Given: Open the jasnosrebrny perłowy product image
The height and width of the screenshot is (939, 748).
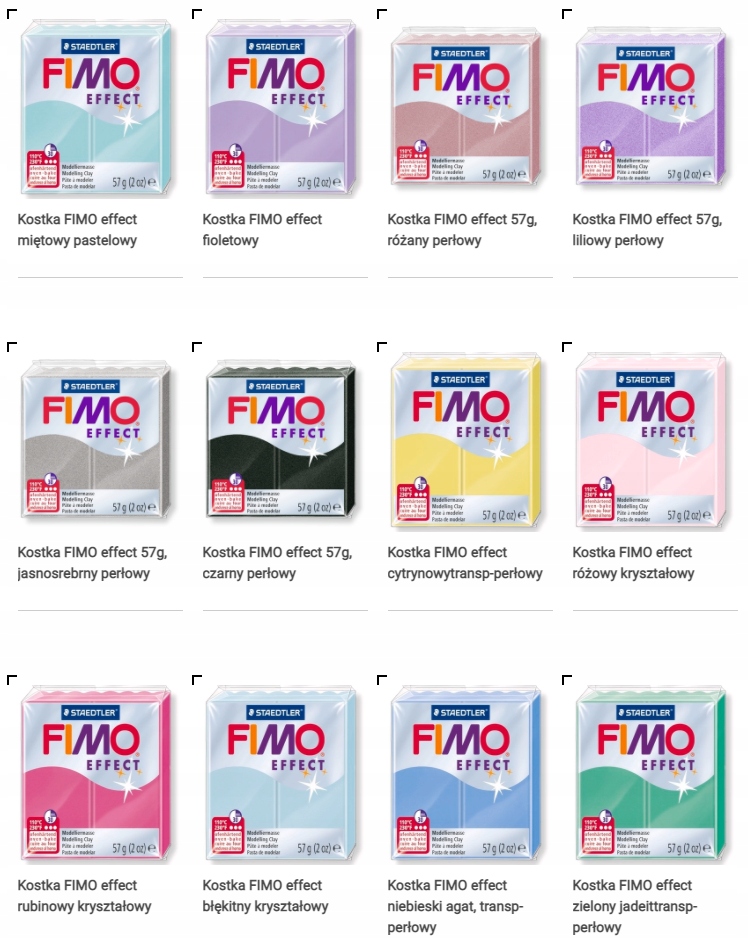Looking at the screenshot, I should (x=96, y=439).
